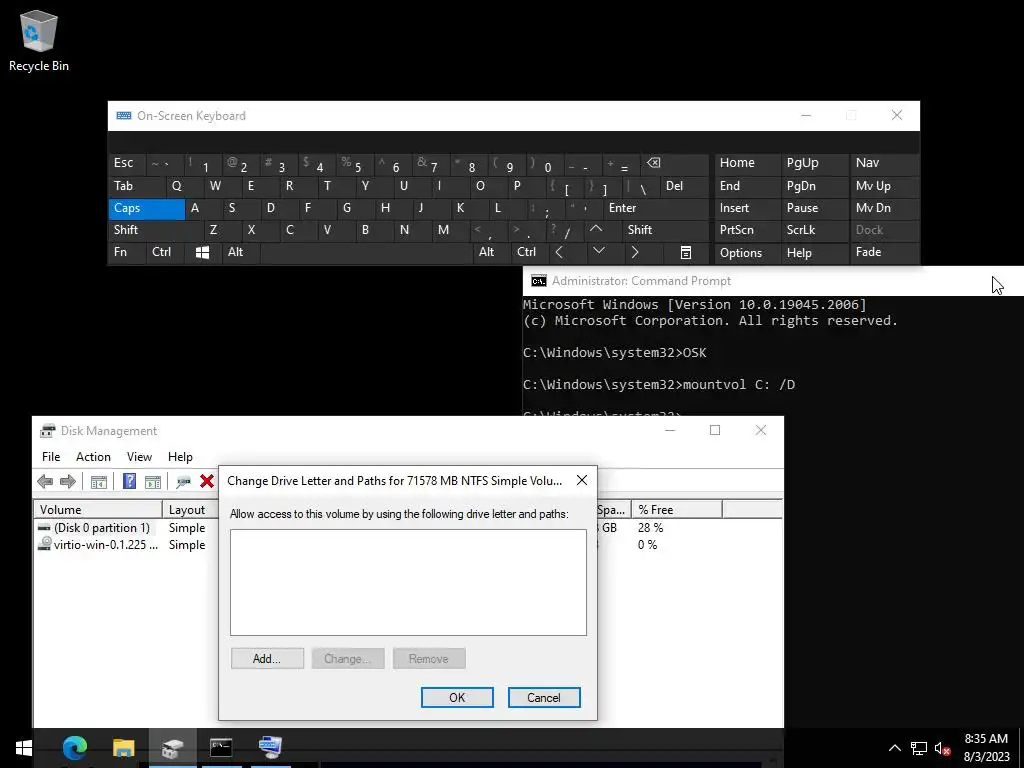Click the Command Prompt title bar icon

tap(539, 281)
